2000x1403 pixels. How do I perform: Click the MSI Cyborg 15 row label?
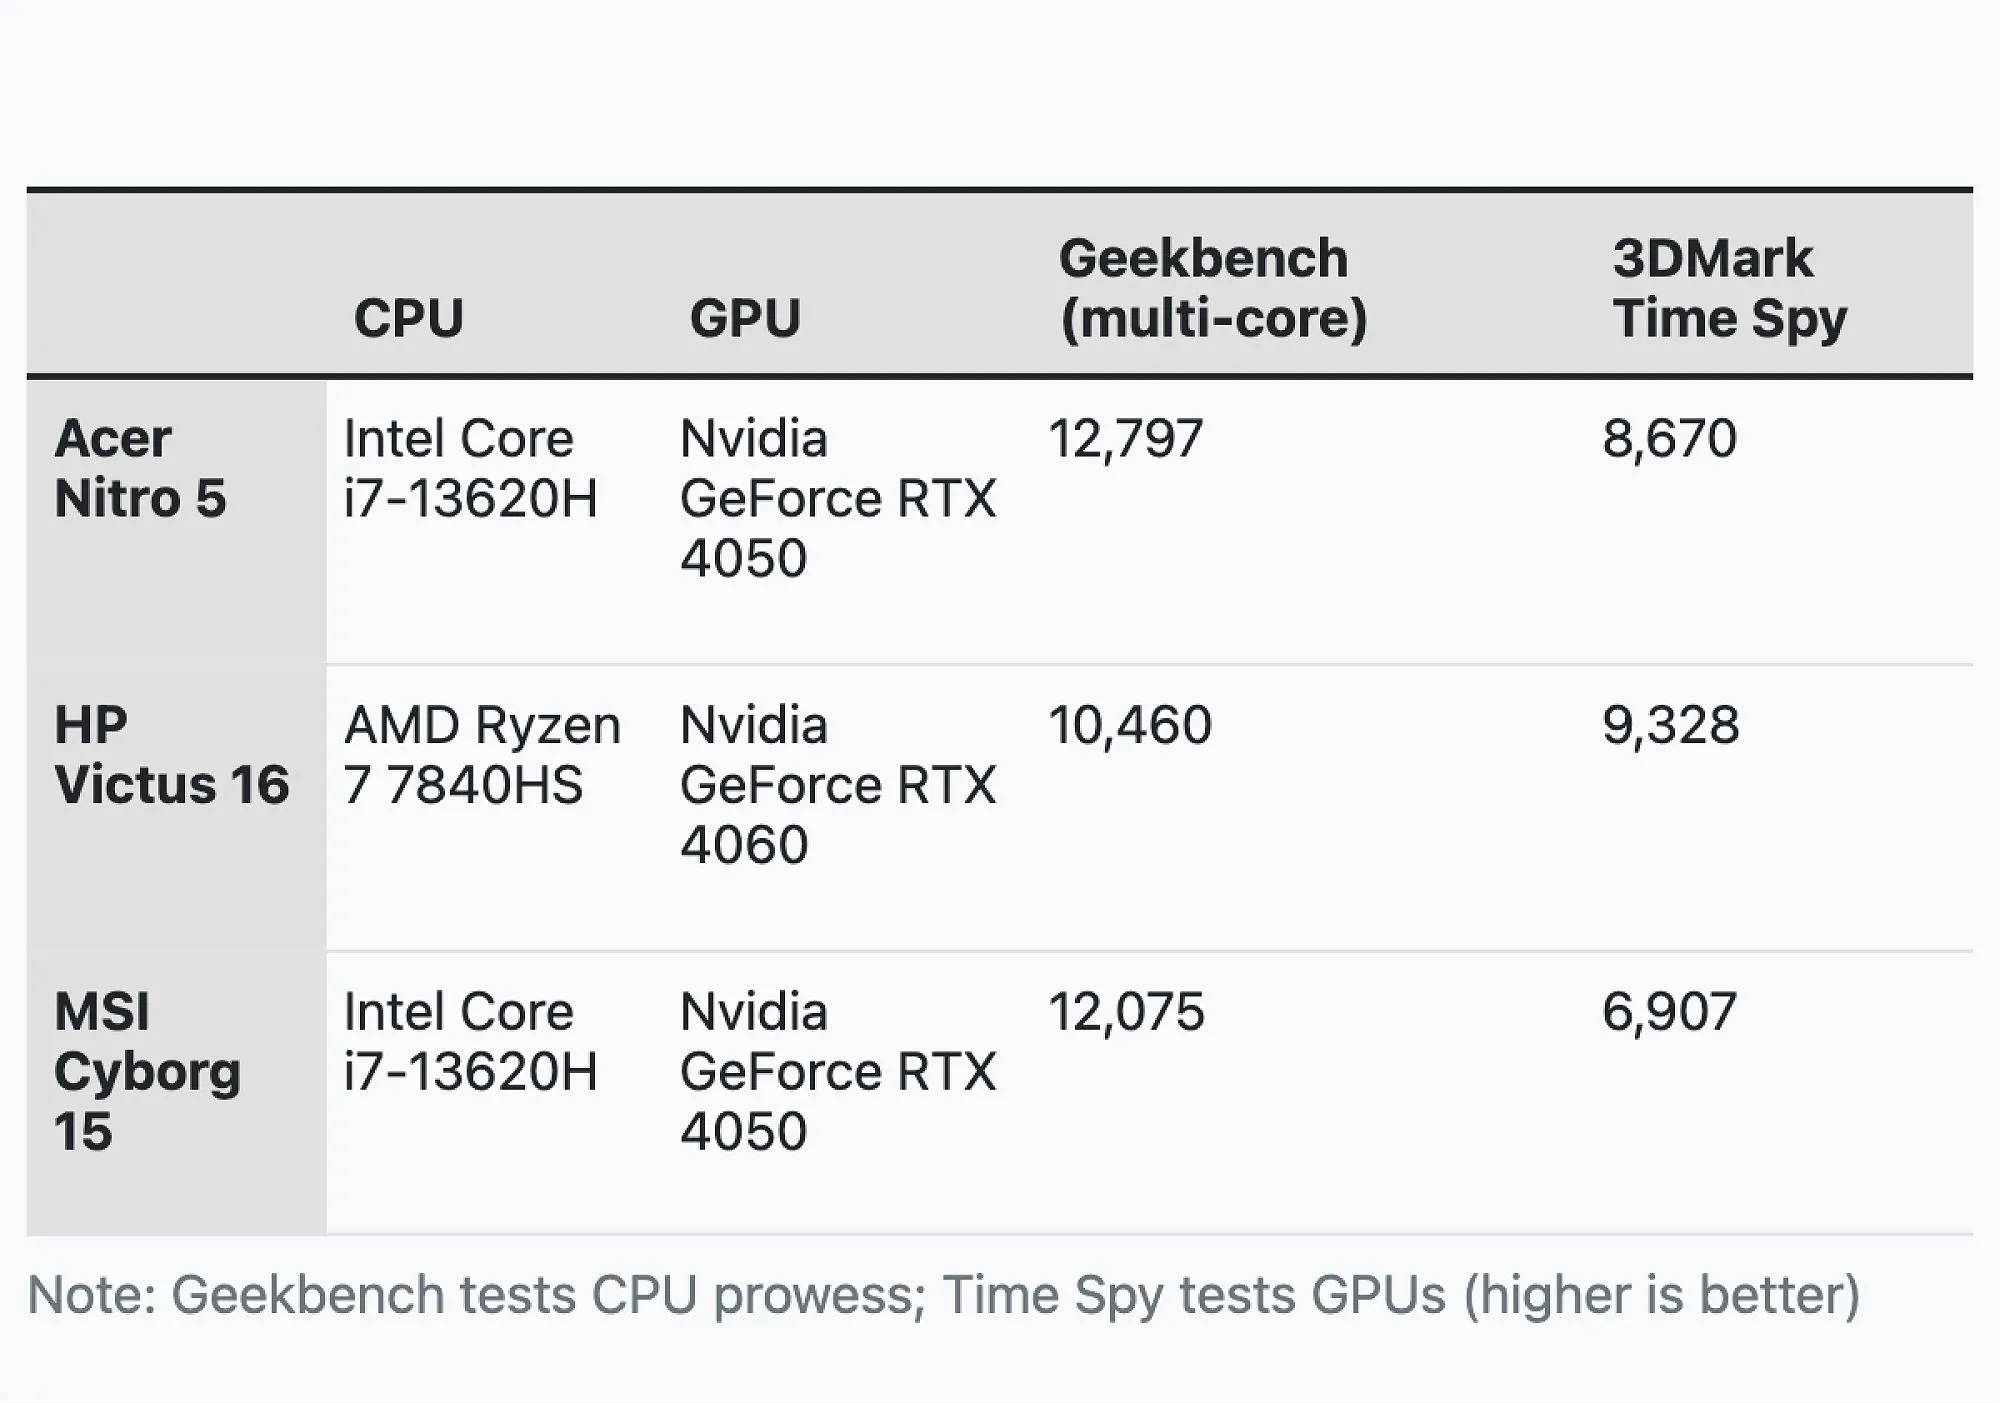tap(147, 1071)
